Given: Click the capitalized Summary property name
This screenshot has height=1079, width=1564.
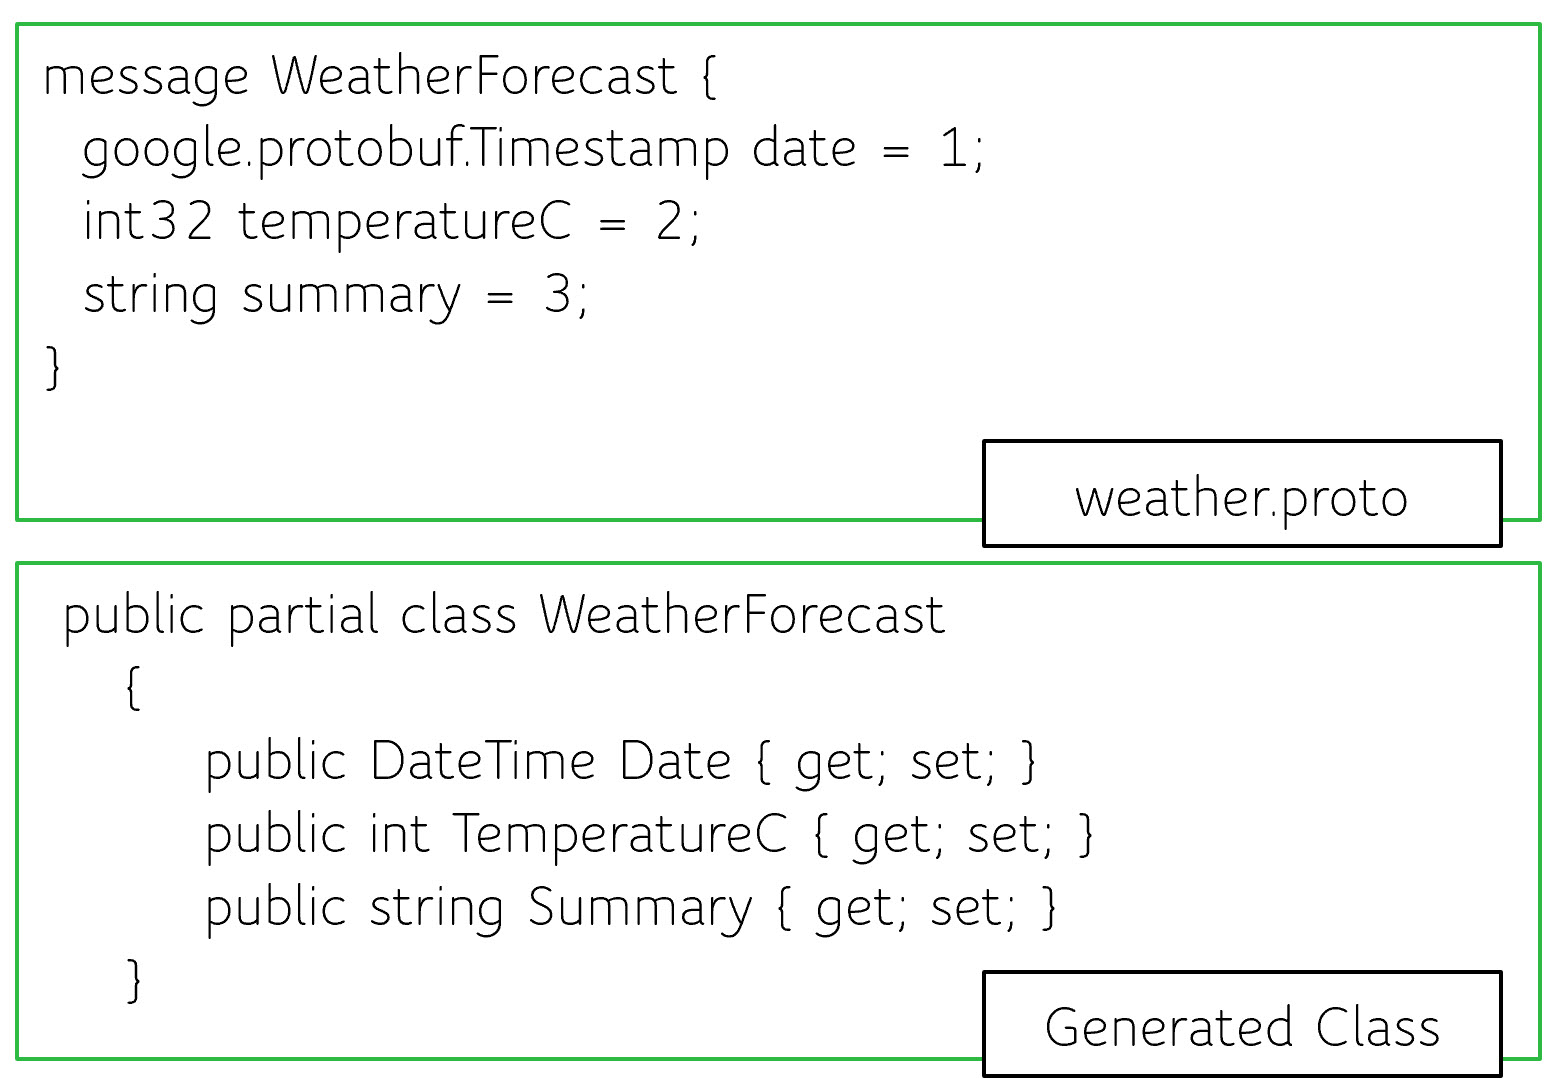Looking at the screenshot, I should click(639, 909).
